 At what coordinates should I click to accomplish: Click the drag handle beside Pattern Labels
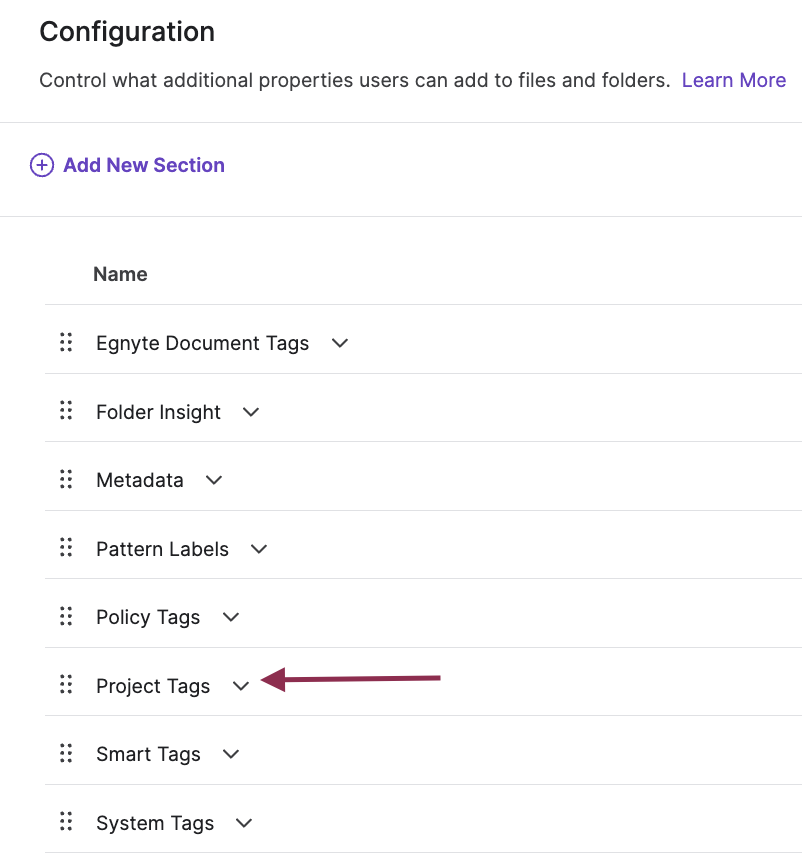pyautogui.click(x=66, y=547)
